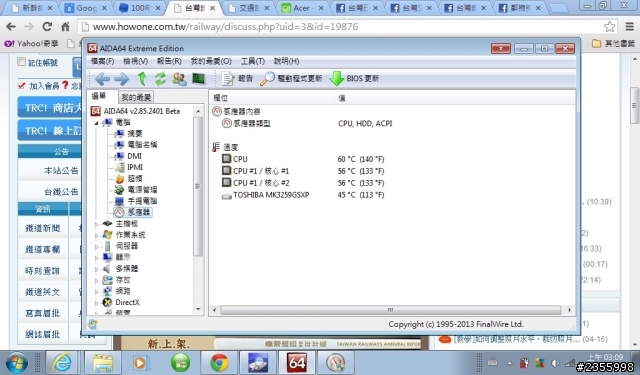This screenshot has height=375, width=640.
Task: Expand the 主機板 node
Action: click(97, 224)
